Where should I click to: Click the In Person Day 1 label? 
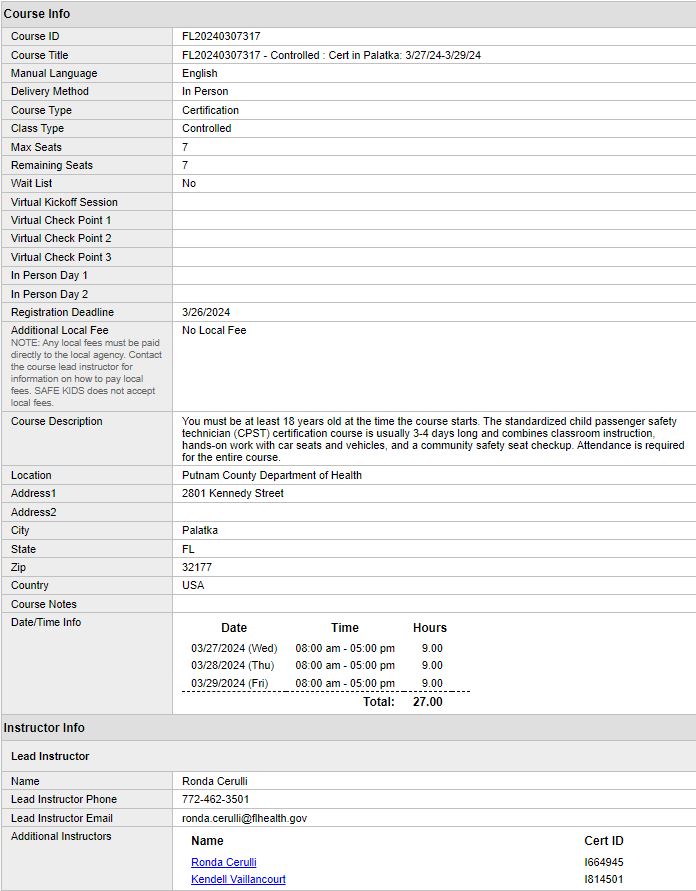[x=49, y=276]
